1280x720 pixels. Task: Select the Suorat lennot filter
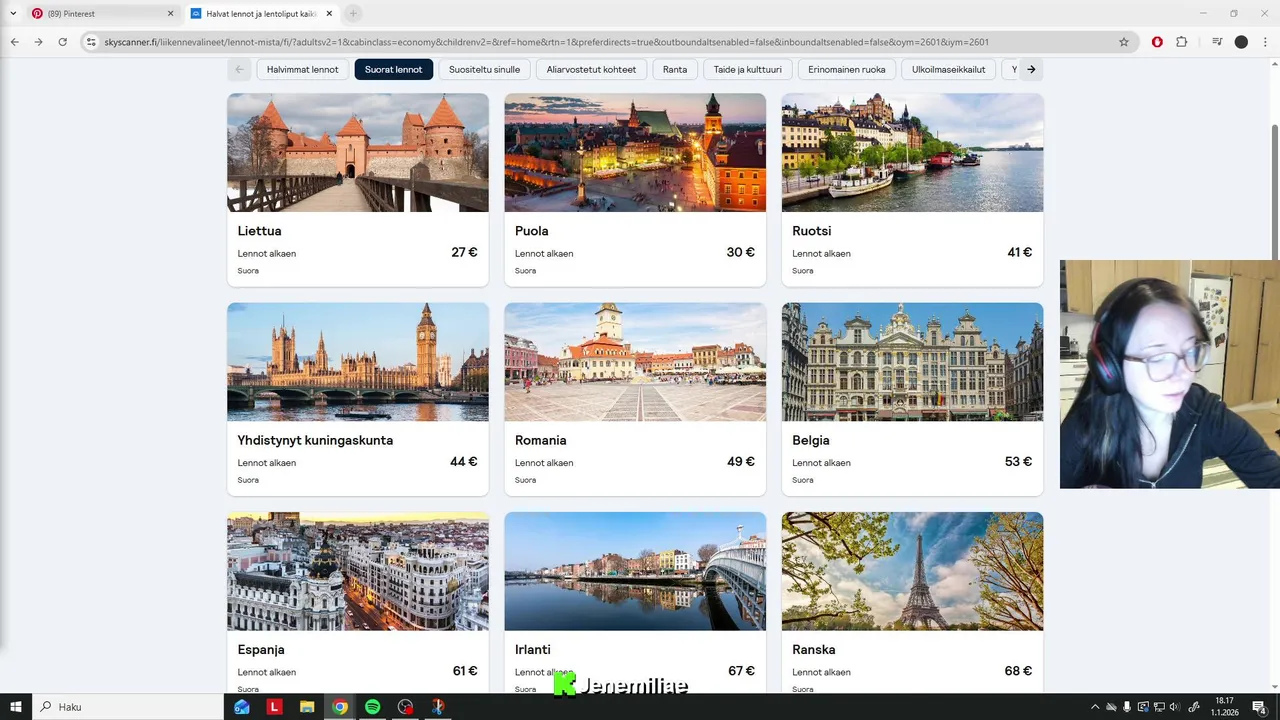click(x=393, y=69)
